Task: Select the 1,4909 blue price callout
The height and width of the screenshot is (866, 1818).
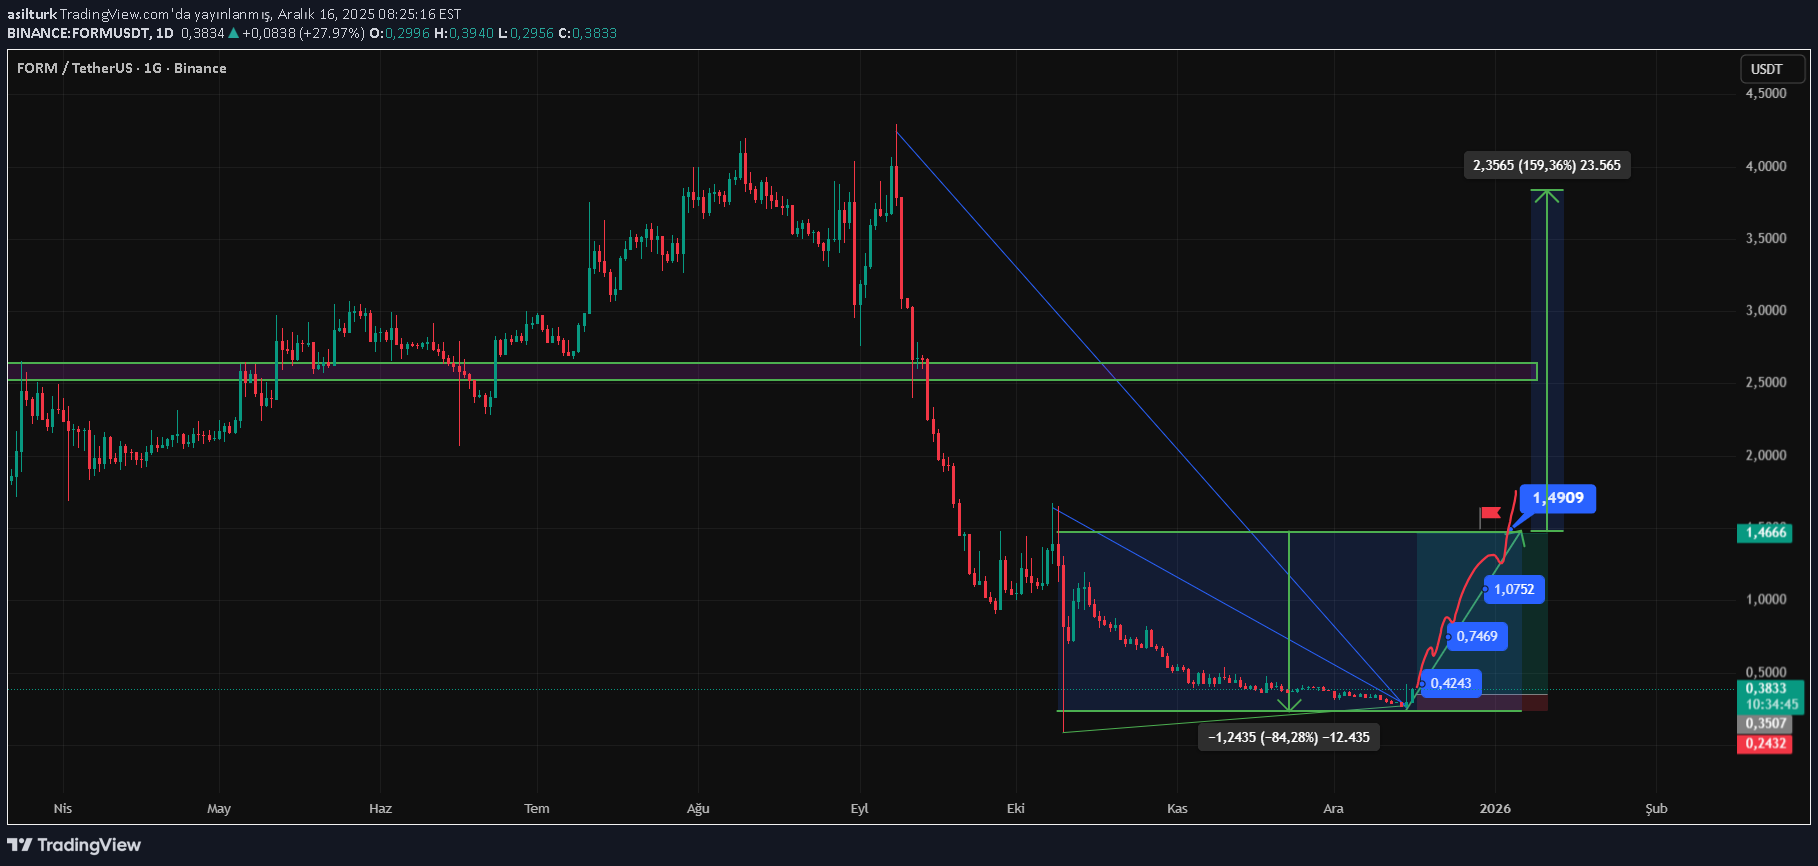Action: coord(1557,498)
